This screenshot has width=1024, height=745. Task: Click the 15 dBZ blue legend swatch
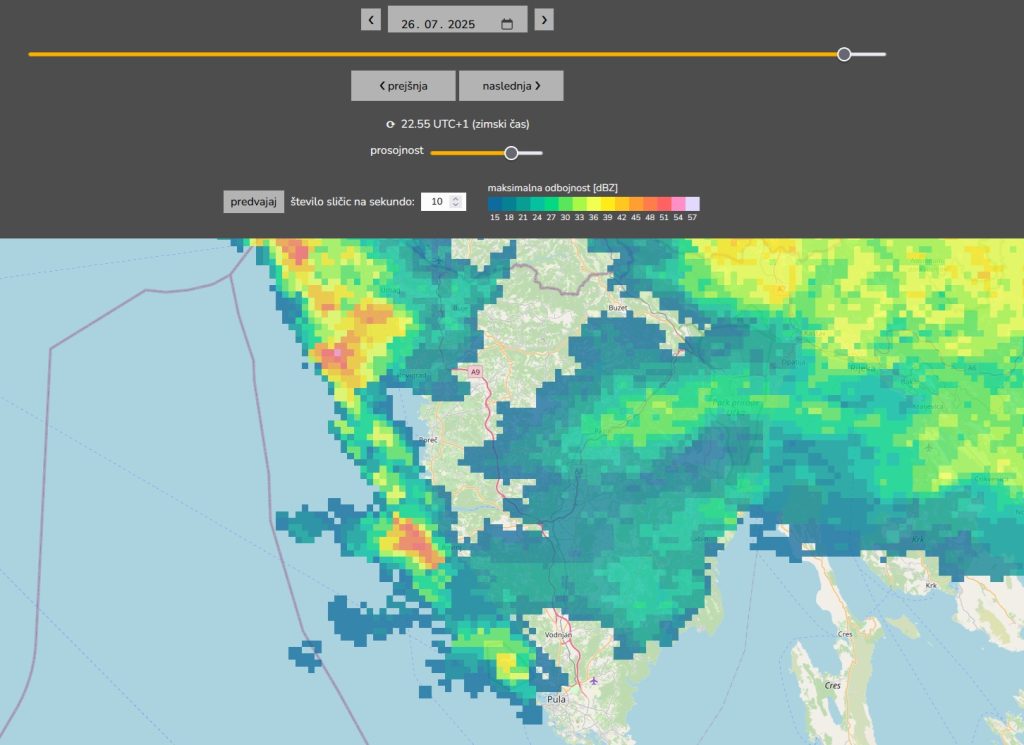pyautogui.click(x=495, y=204)
